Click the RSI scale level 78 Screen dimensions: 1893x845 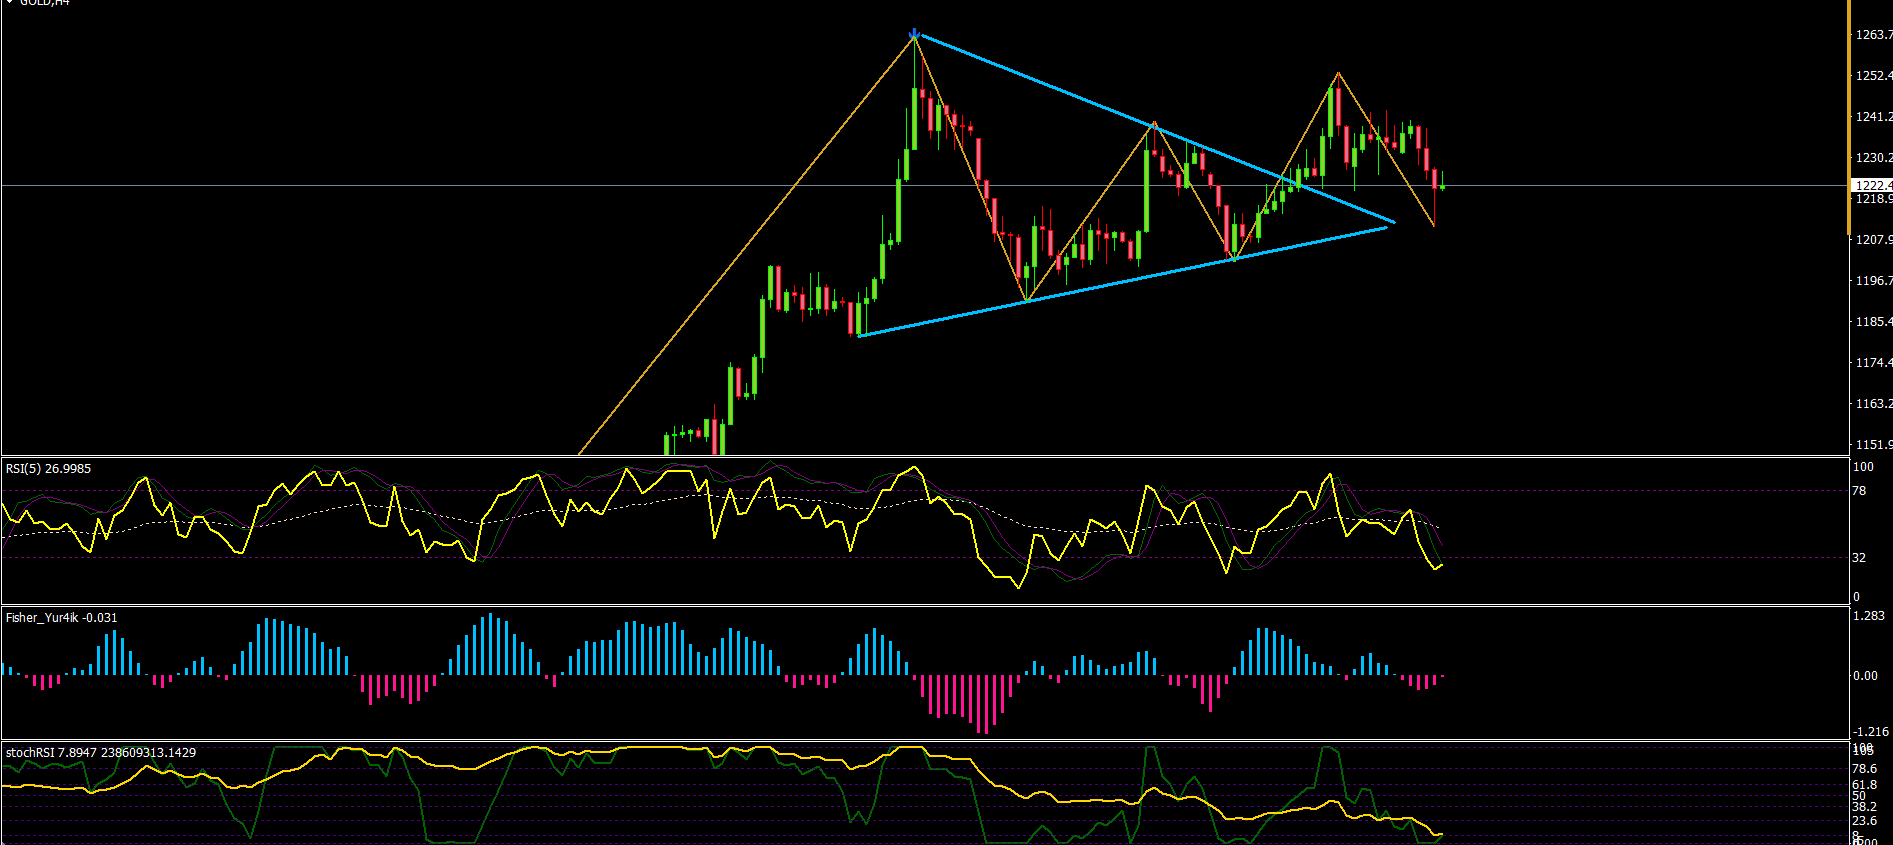click(x=1859, y=491)
